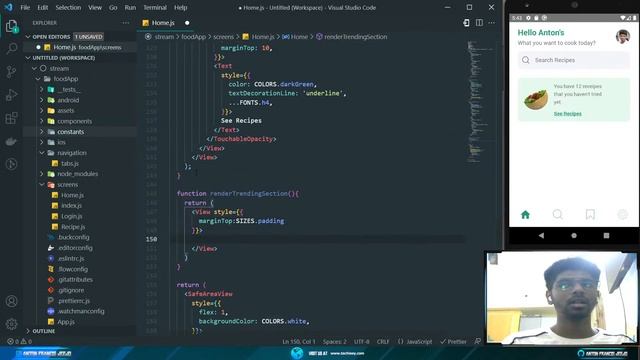The image size is (640, 360).
Task: Open the Docker view in activity bar
Action: [x=11, y=141]
